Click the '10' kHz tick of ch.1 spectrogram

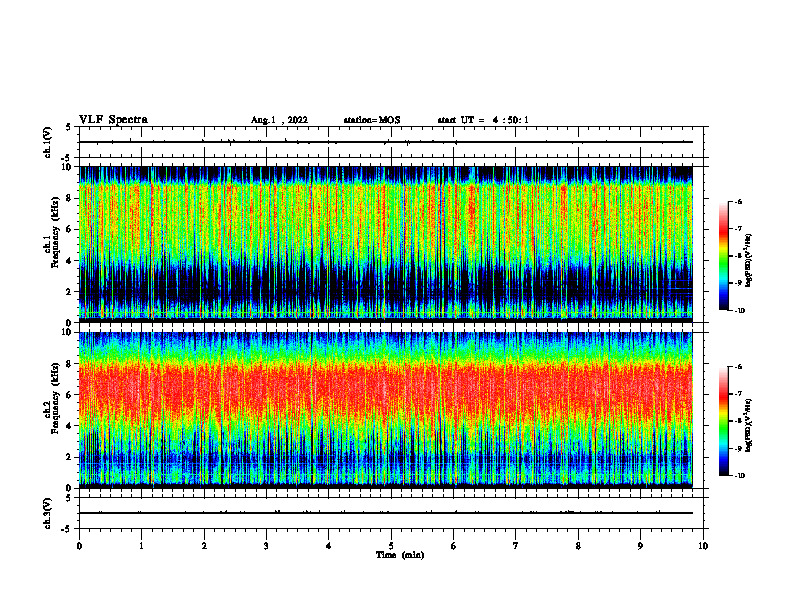[x=68, y=167]
